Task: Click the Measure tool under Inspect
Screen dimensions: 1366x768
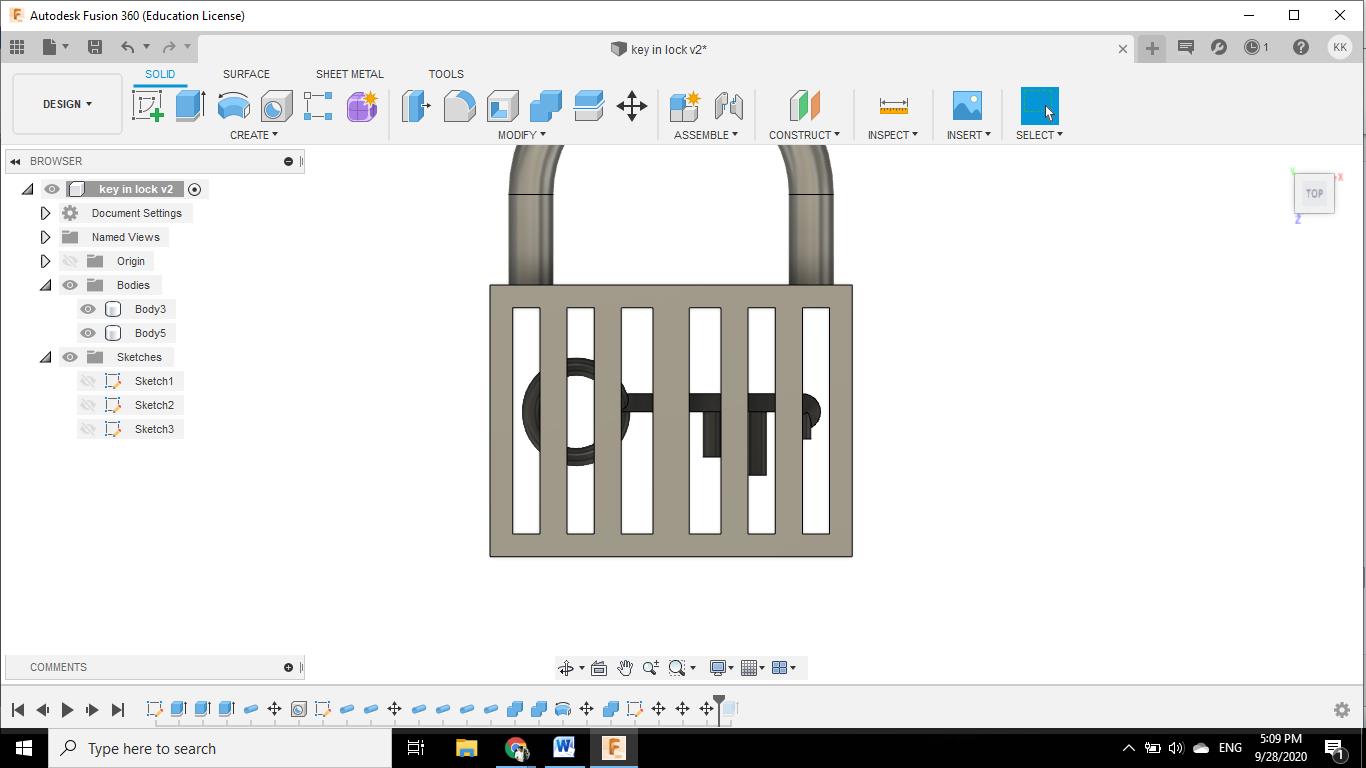Action: [x=893, y=106]
